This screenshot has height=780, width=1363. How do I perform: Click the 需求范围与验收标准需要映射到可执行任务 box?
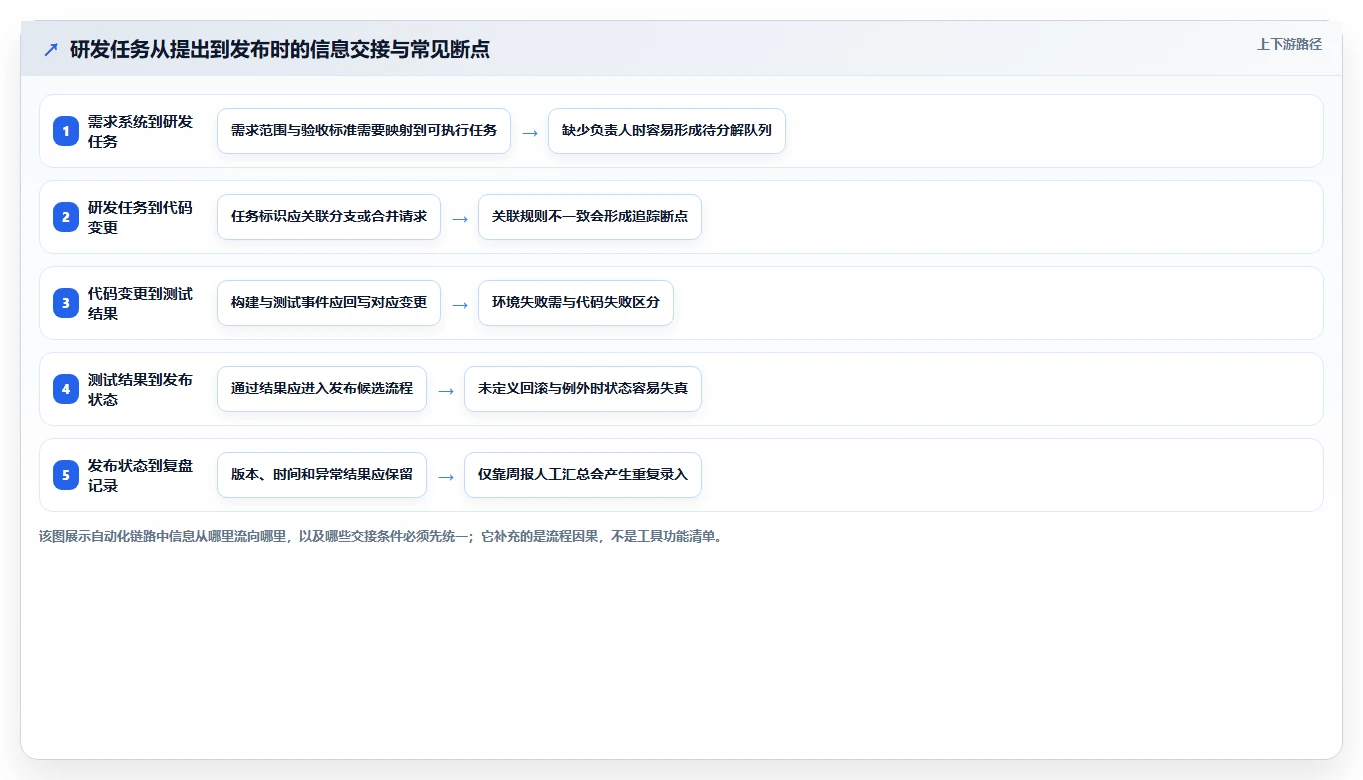tap(364, 131)
